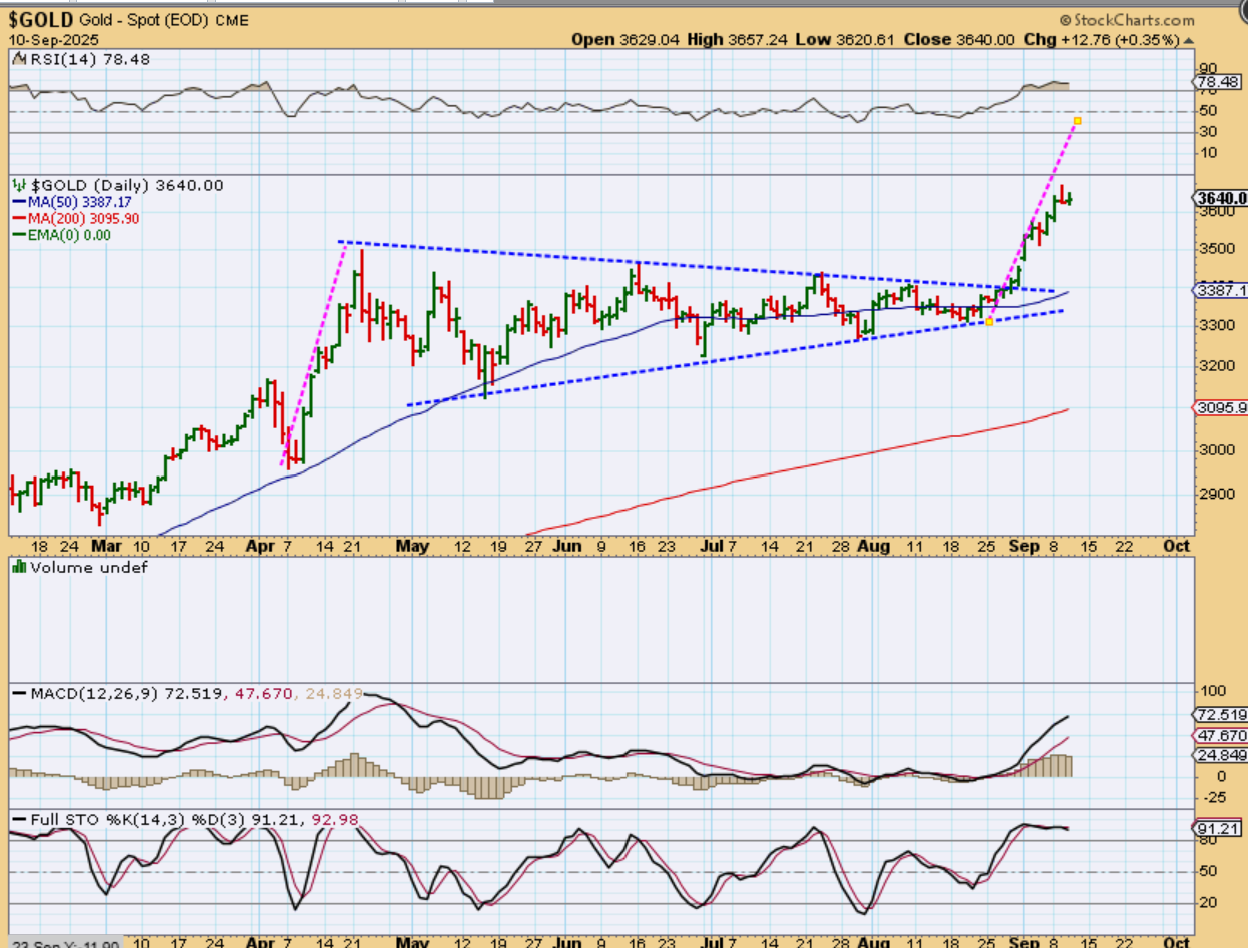Click the red 92.98 stochastic %D value
The image size is (1248, 948).
[x=336, y=820]
